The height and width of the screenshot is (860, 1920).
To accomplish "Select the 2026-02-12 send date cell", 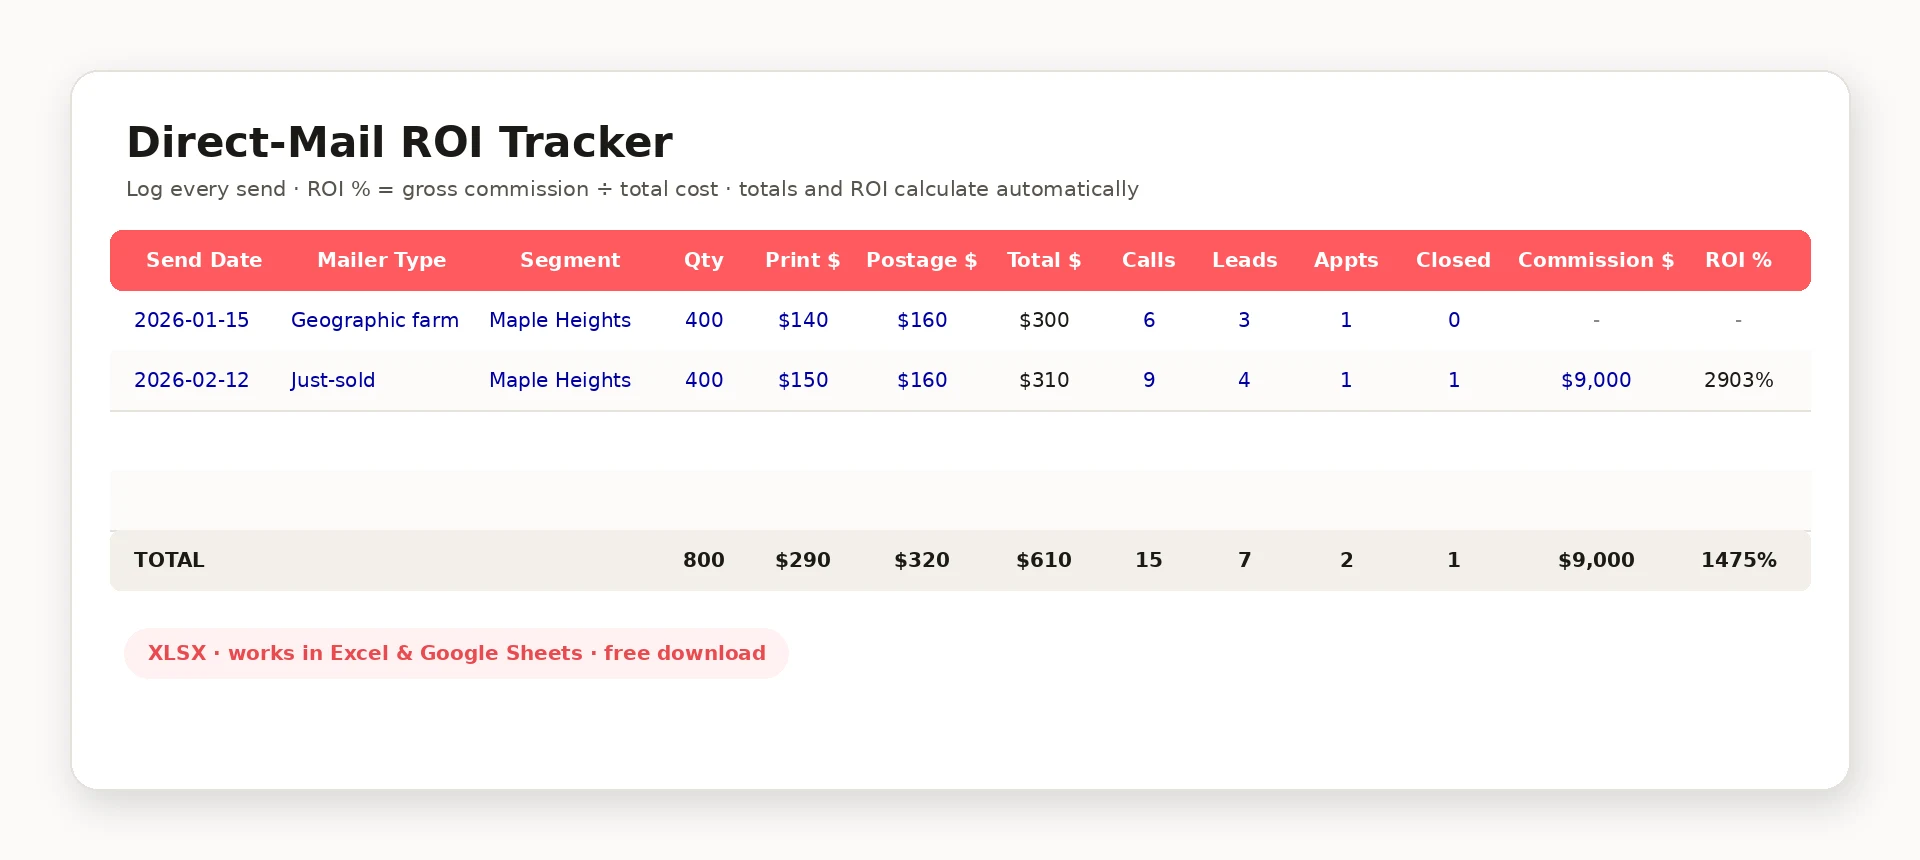I will [x=192, y=380].
